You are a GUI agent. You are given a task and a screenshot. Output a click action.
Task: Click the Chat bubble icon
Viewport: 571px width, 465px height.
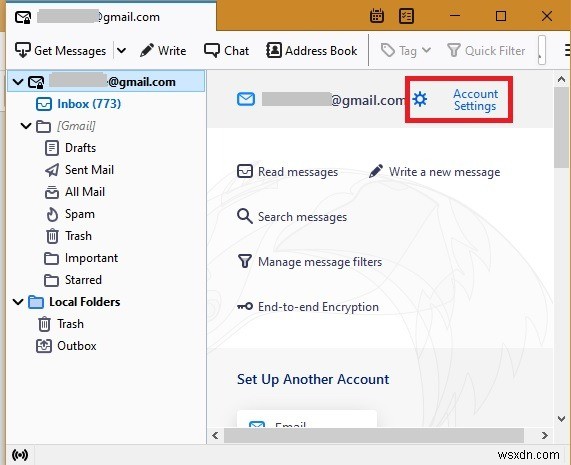click(212, 50)
